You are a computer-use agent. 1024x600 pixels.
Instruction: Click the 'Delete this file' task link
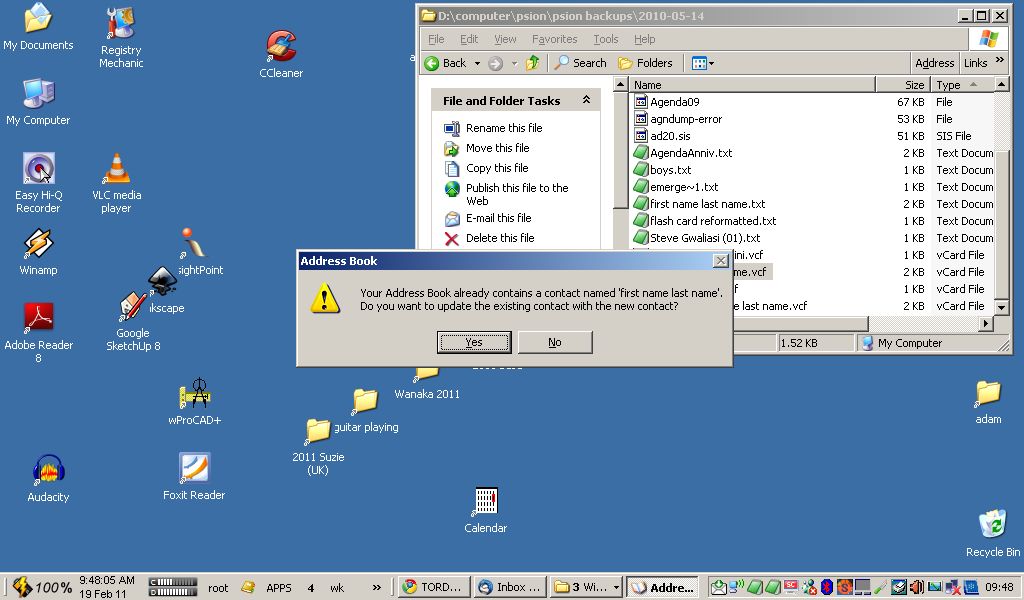(x=499, y=238)
